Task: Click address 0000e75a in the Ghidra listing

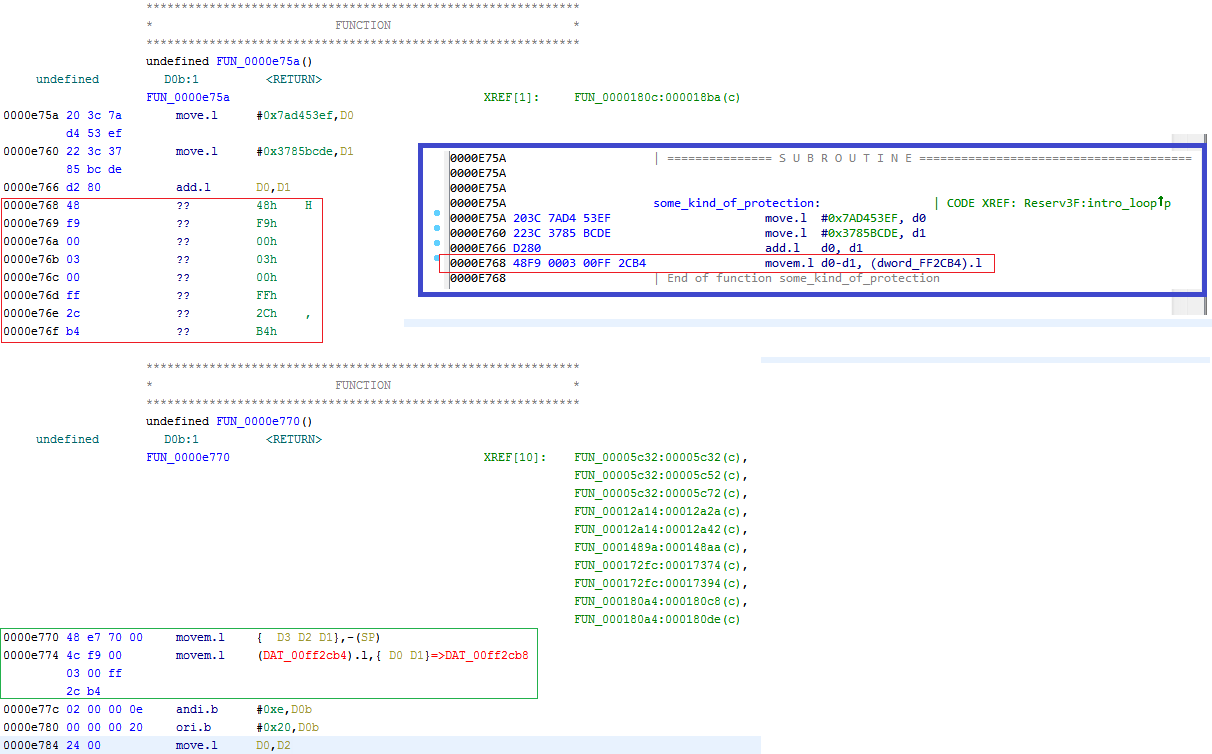Action: point(32,115)
